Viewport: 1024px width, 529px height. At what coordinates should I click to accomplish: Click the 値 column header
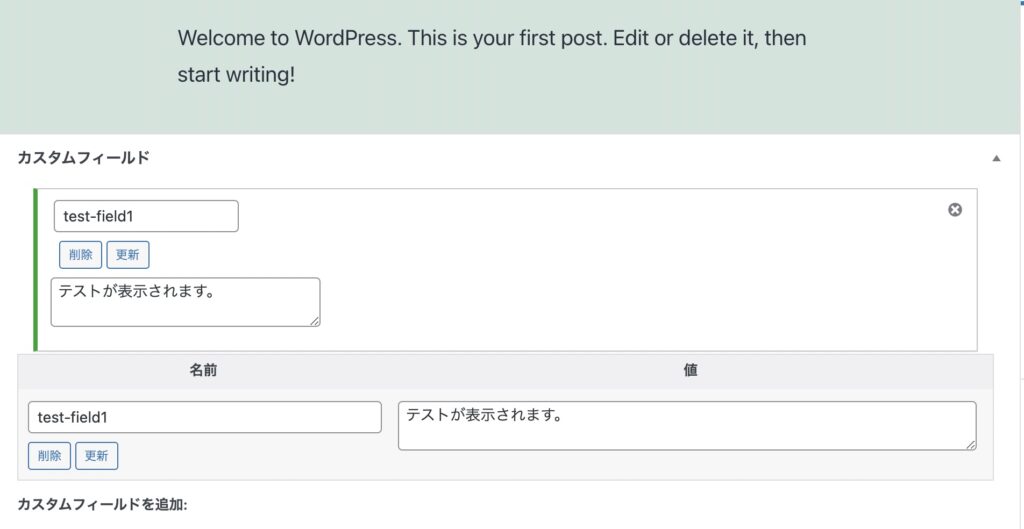690,370
